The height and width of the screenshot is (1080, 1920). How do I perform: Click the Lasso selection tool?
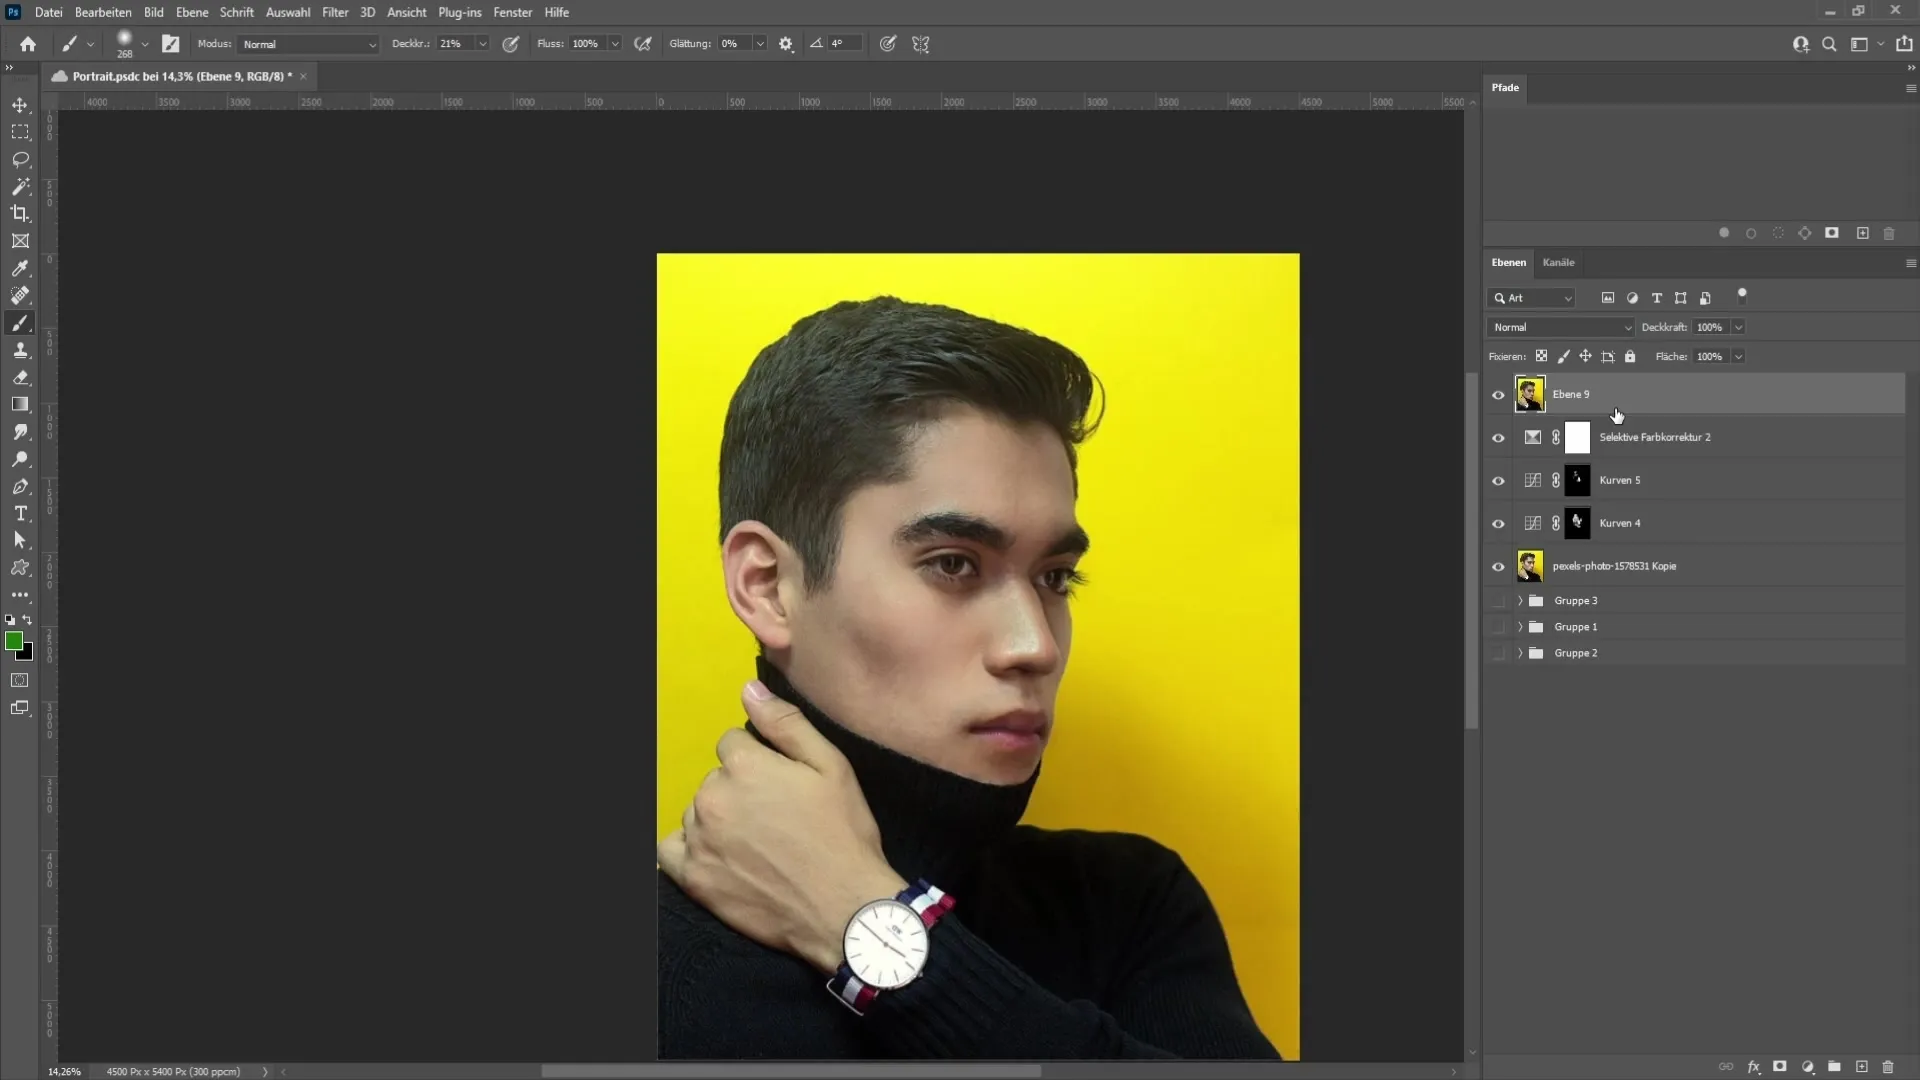point(20,158)
